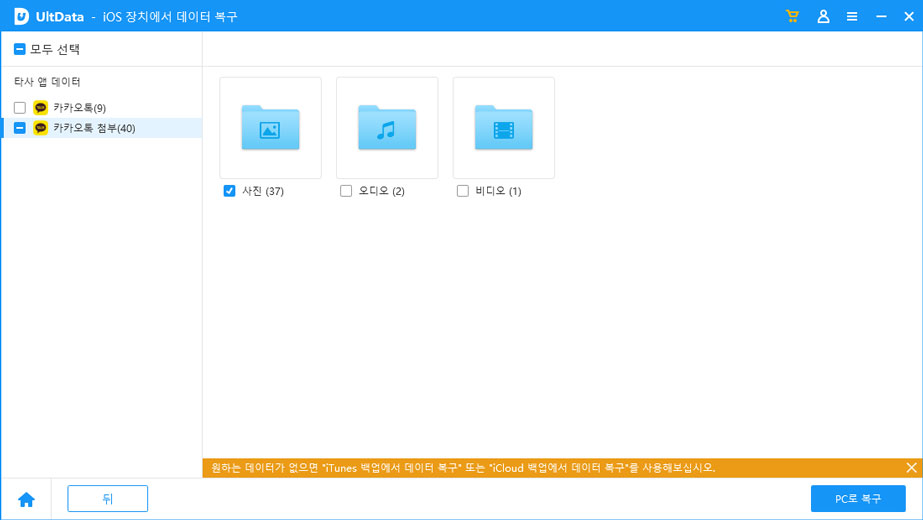
Task: Select the 카카오톡(9) list item
Action: [x=101, y=107]
